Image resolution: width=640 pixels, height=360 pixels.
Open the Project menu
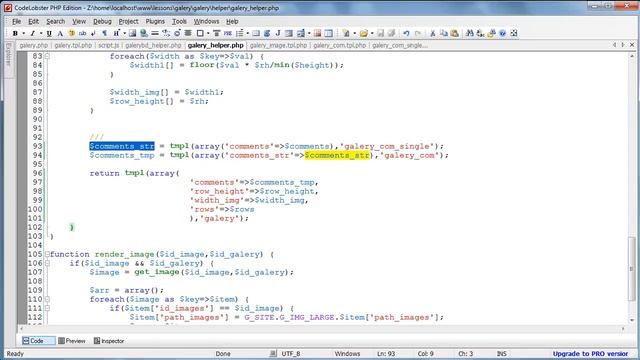(x=129, y=21)
